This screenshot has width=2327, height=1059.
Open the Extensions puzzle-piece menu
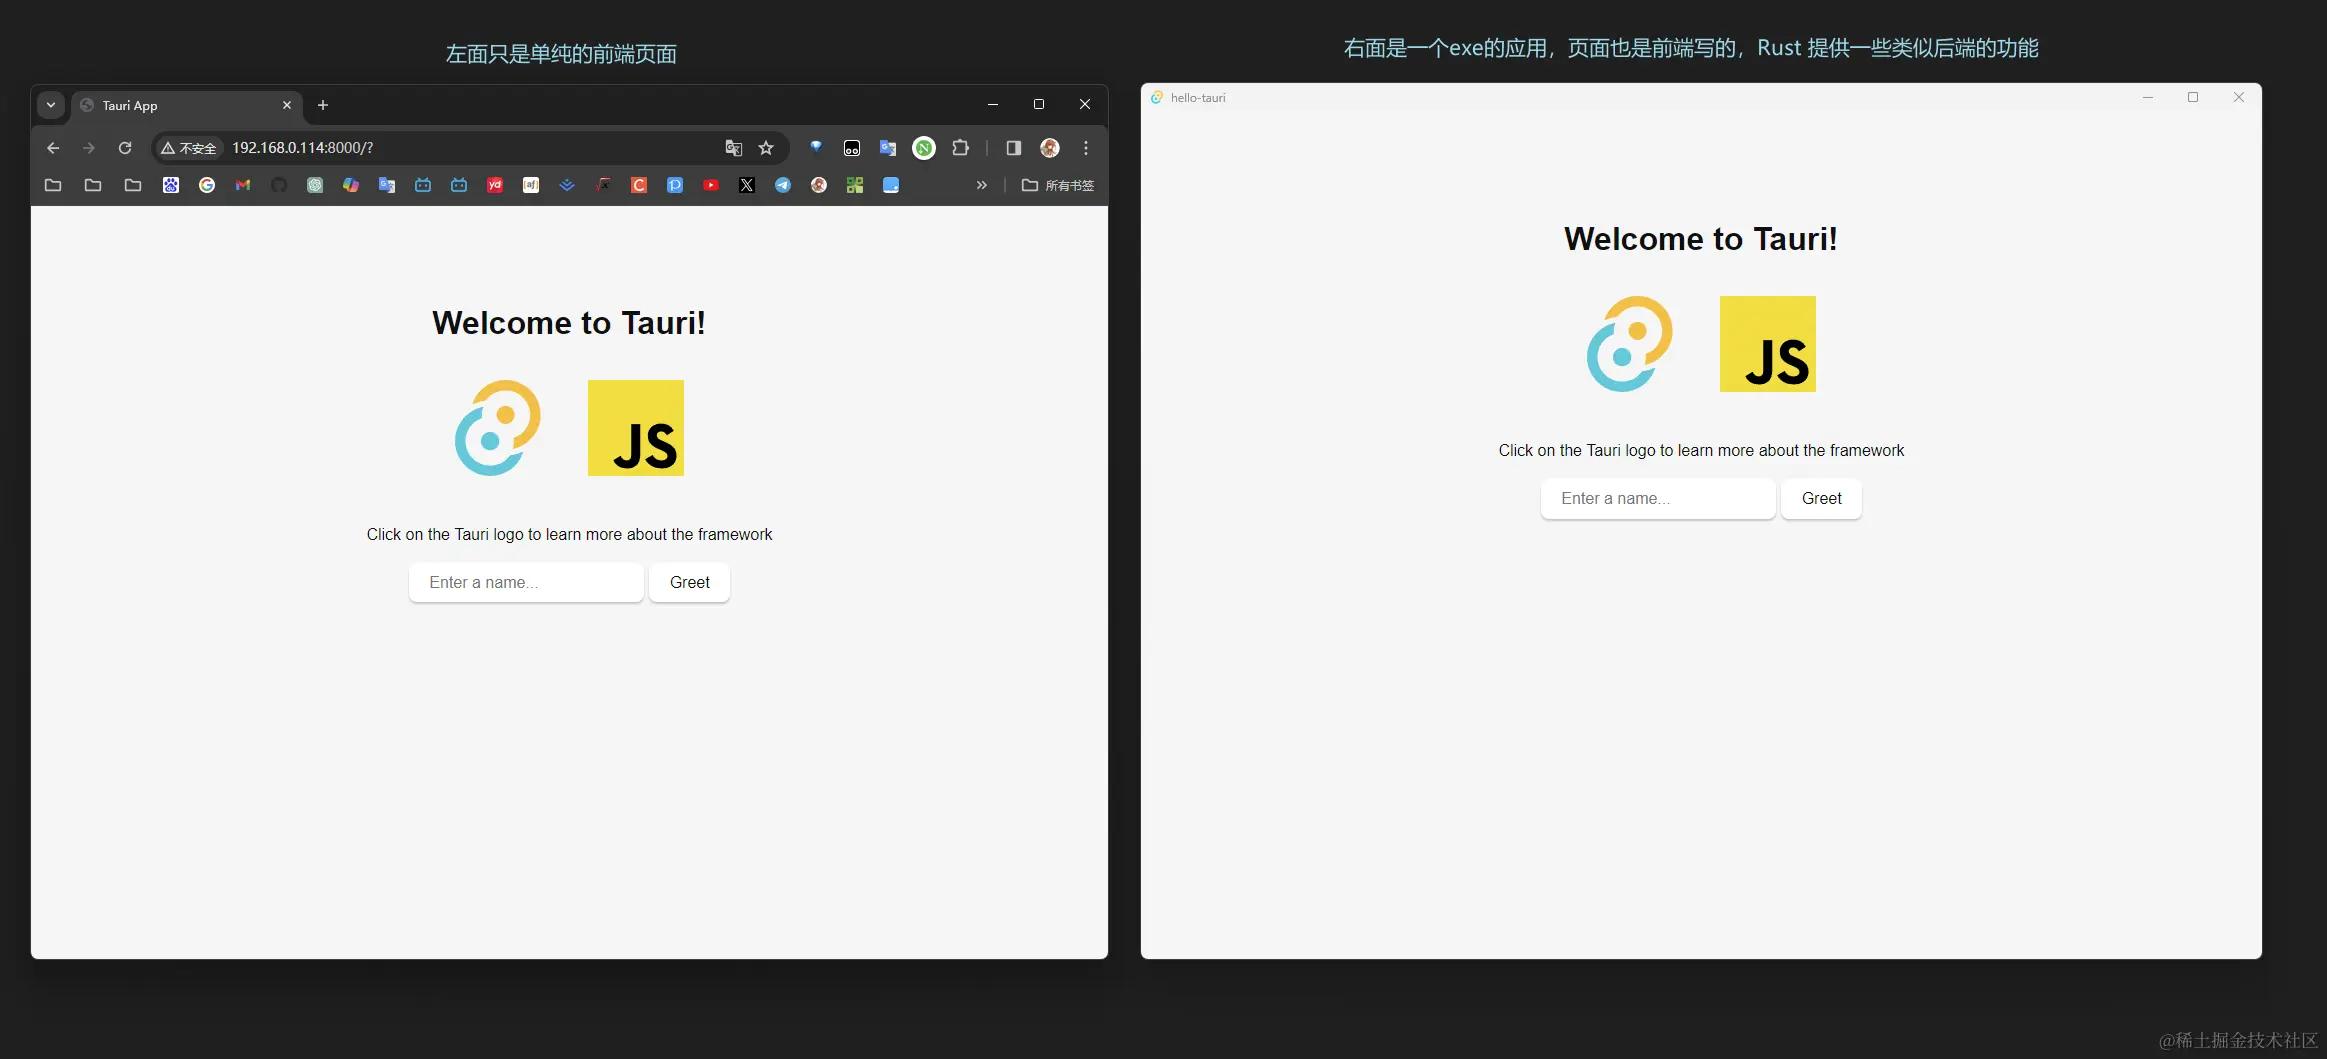point(960,148)
